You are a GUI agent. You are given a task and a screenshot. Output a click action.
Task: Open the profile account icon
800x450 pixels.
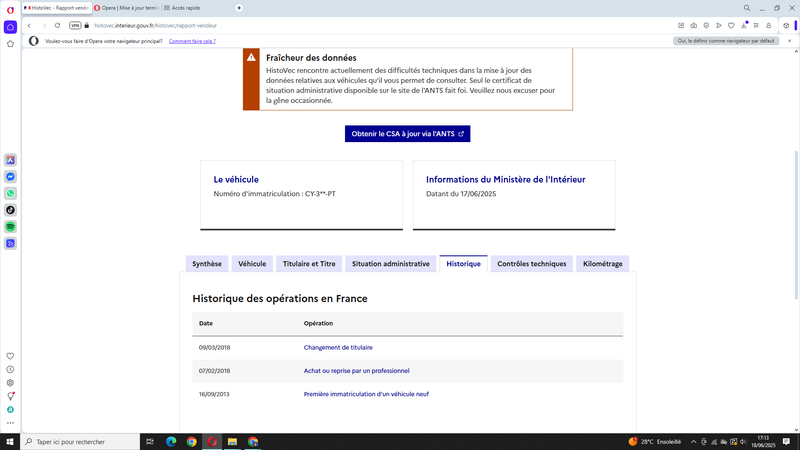click(x=769, y=26)
